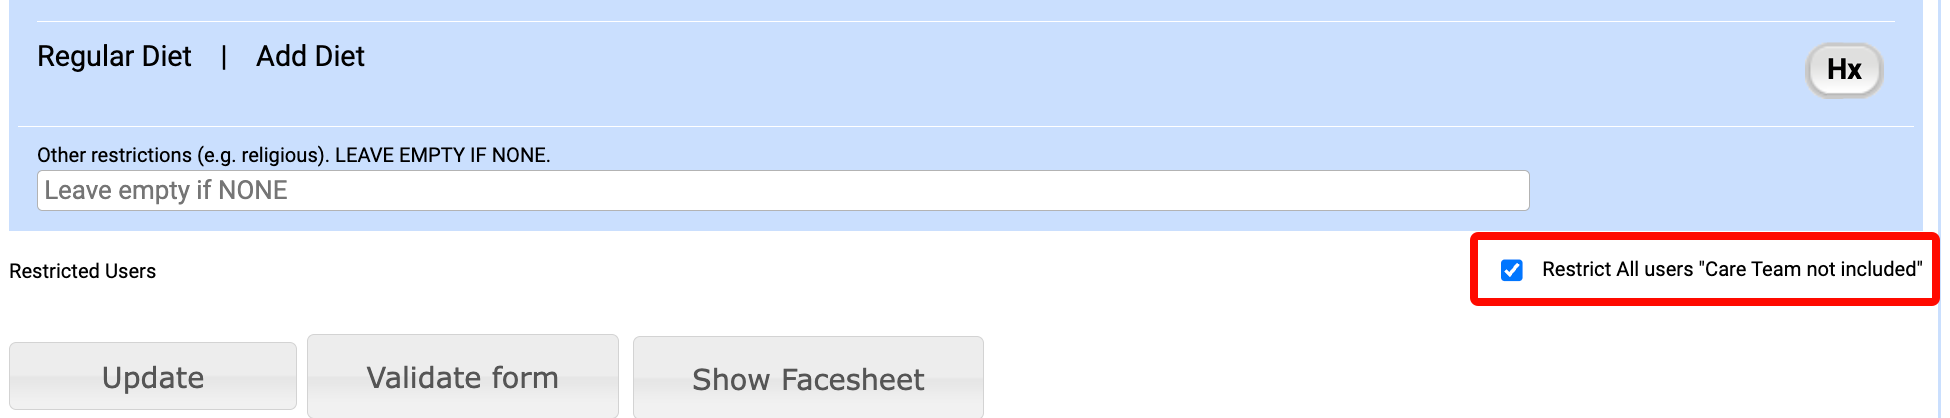Display the patient facesheet
Viewport: 1950px width, 418px height.
pos(808,378)
